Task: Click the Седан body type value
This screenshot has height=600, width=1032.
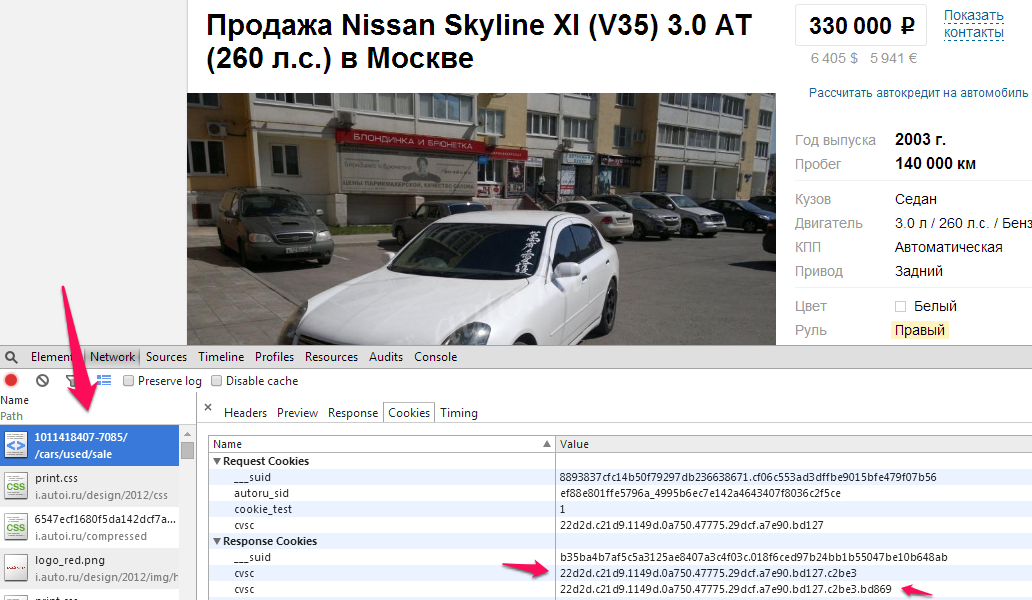Action: pos(916,199)
